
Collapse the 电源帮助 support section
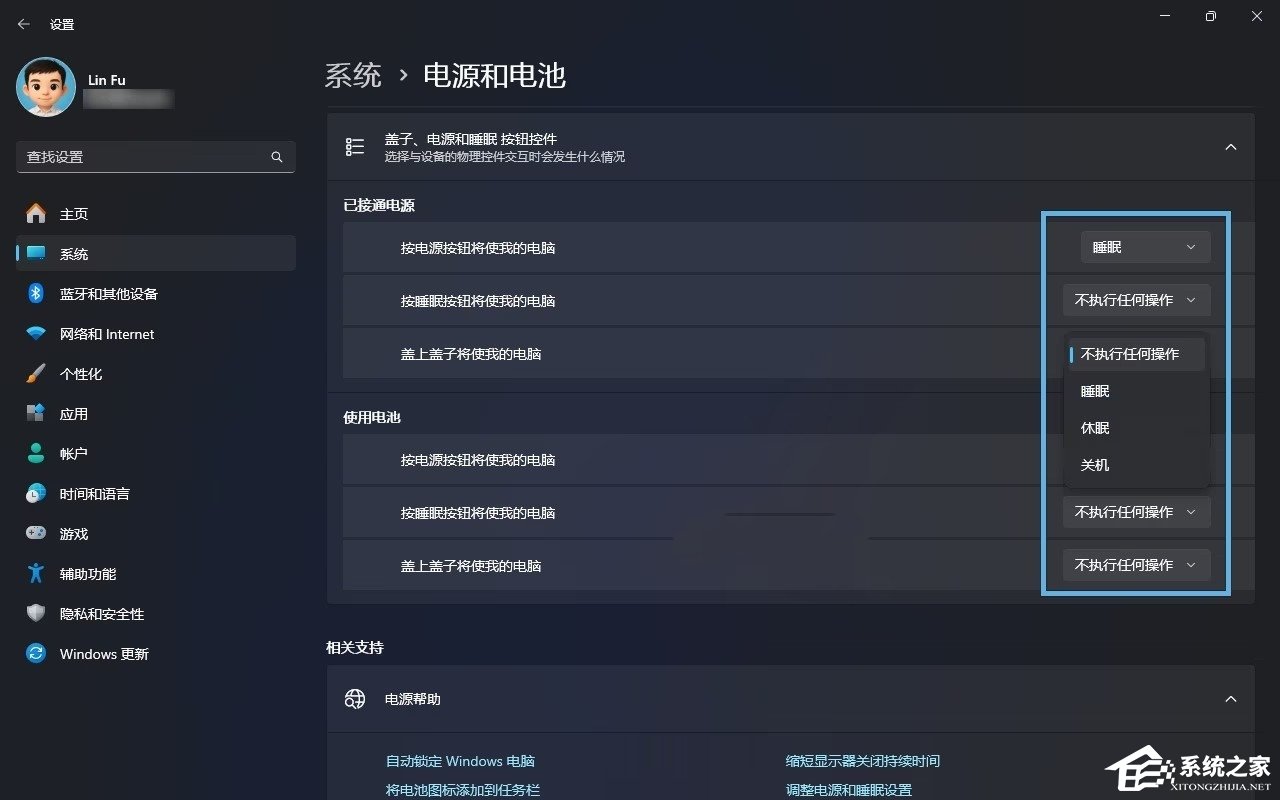click(x=1231, y=698)
